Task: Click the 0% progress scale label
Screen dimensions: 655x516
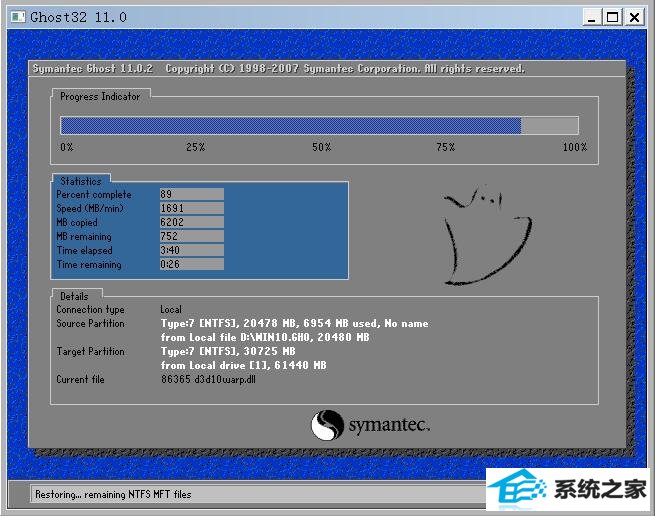Action: pos(67,147)
